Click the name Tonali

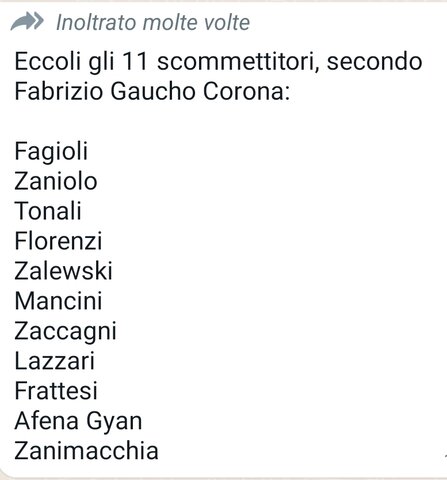(48, 211)
